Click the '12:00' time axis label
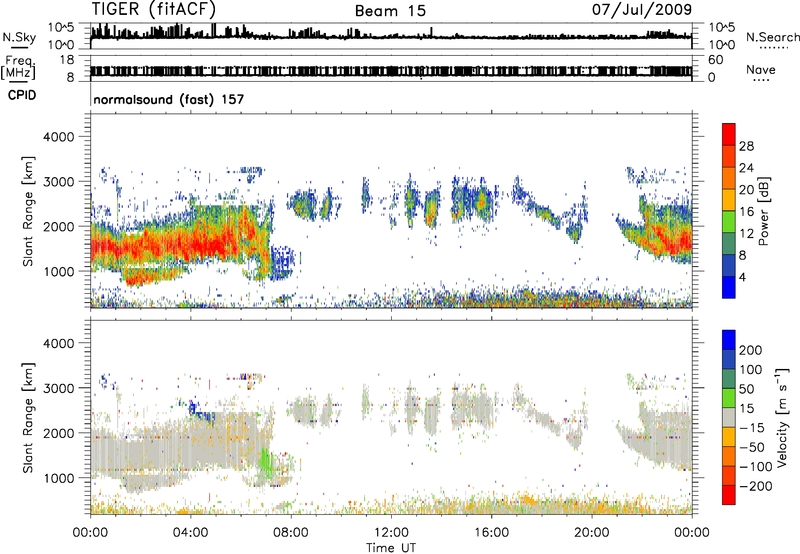800x554 pixels. [x=391, y=533]
